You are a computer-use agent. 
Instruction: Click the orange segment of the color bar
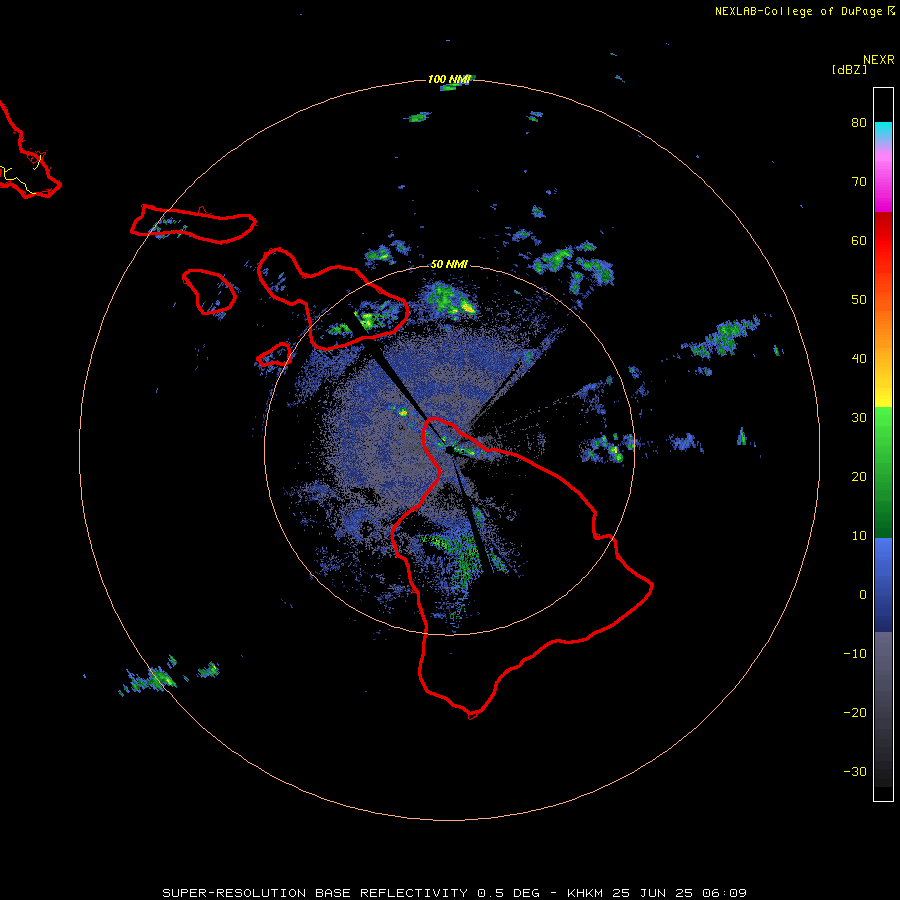[x=883, y=339]
